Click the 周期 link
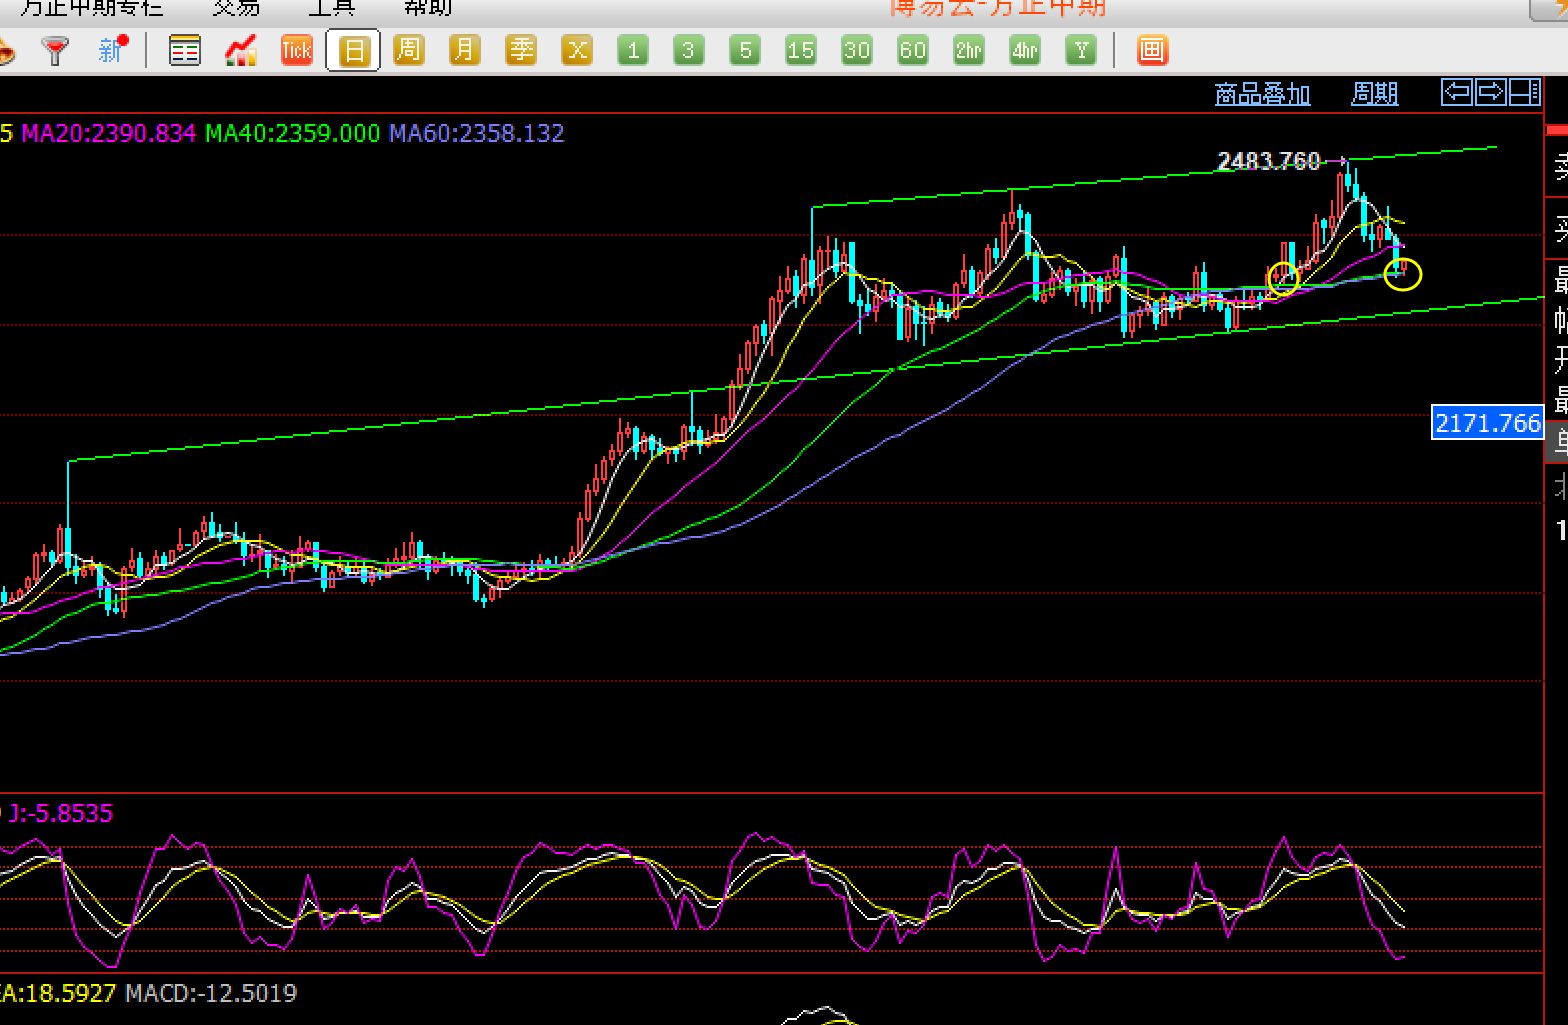The height and width of the screenshot is (1025, 1568). pos(1375,94)
